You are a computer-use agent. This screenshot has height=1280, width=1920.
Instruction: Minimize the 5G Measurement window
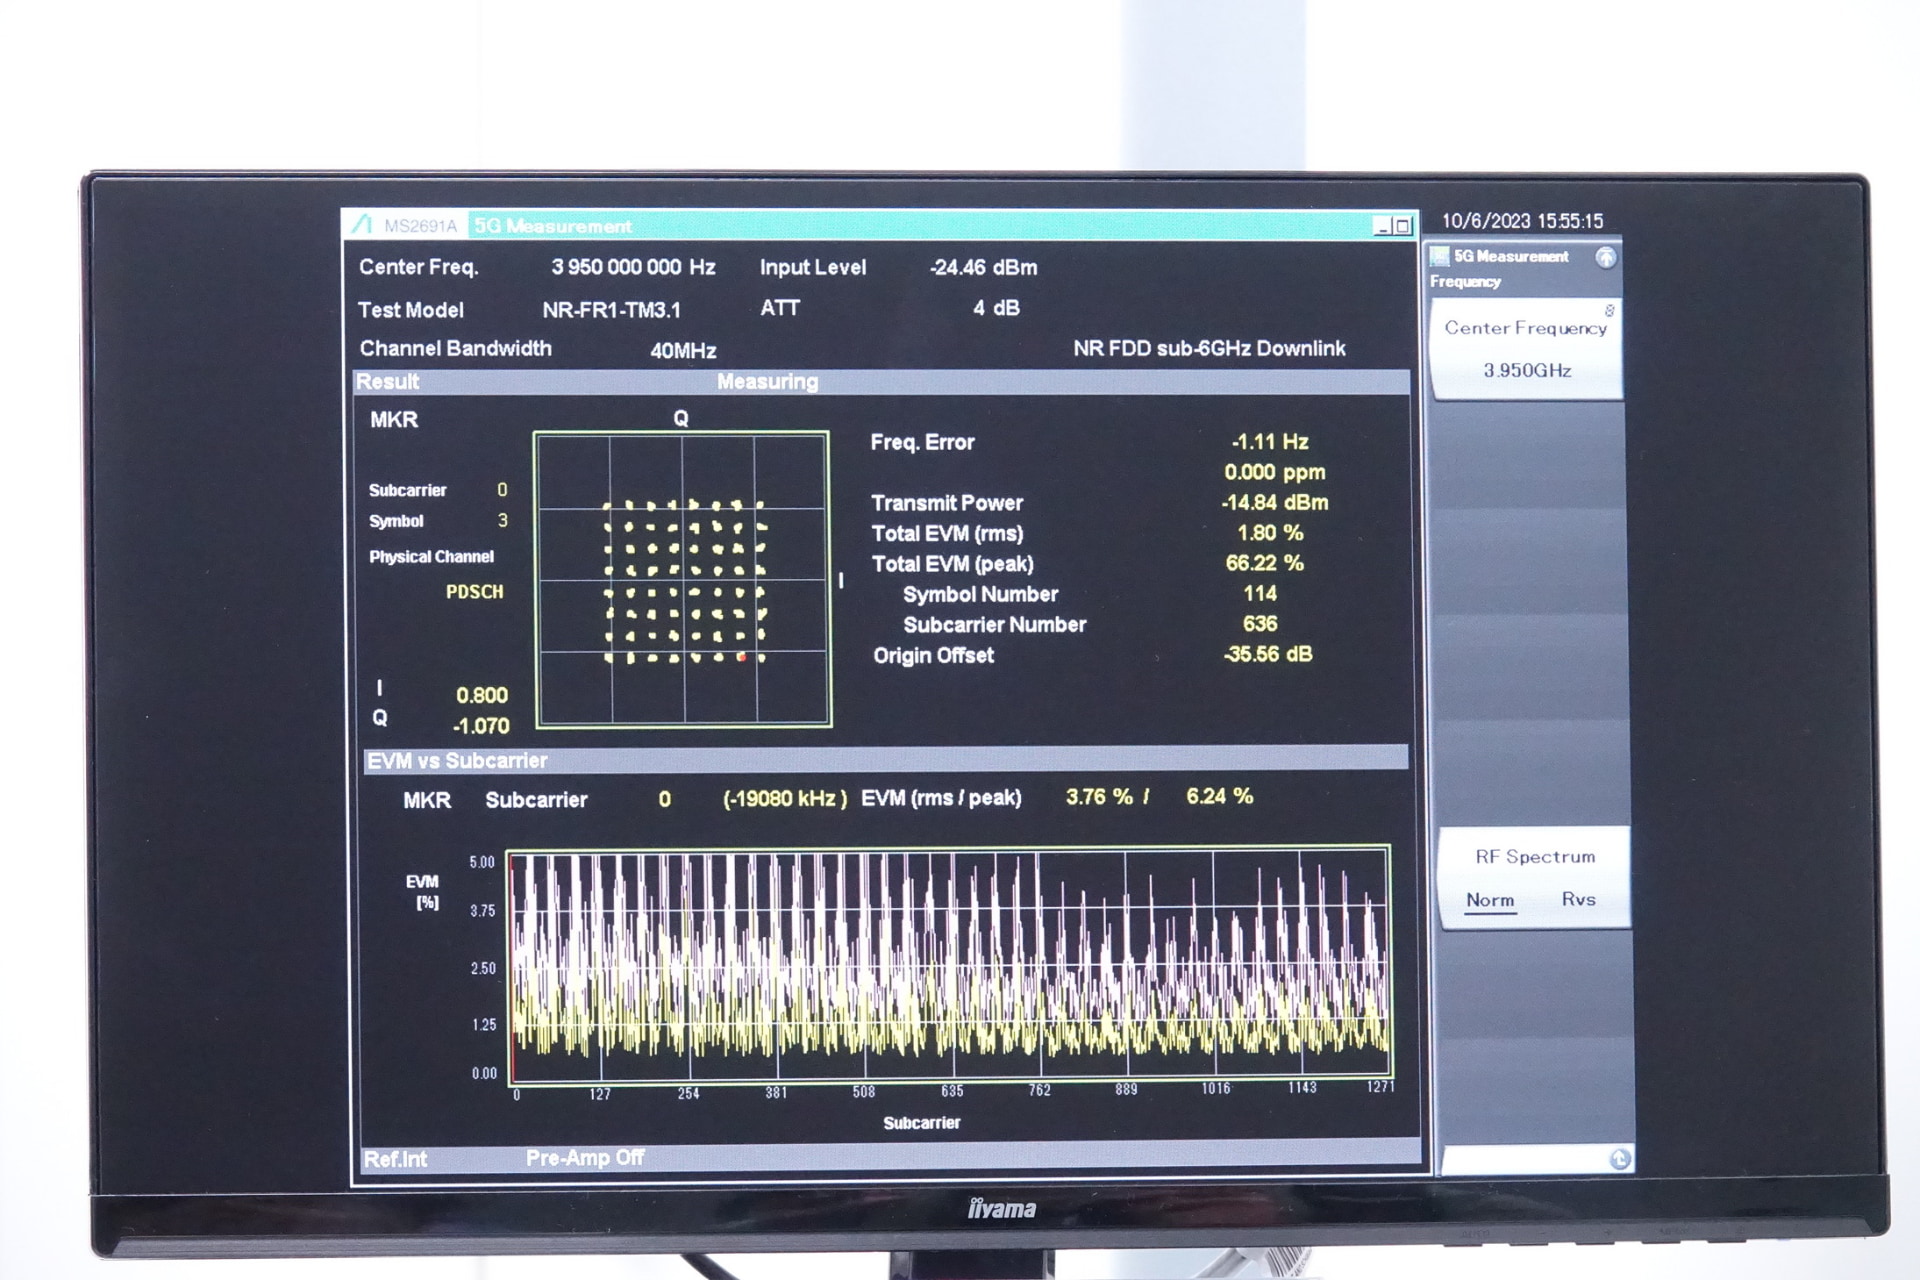tap(1383, 227)
